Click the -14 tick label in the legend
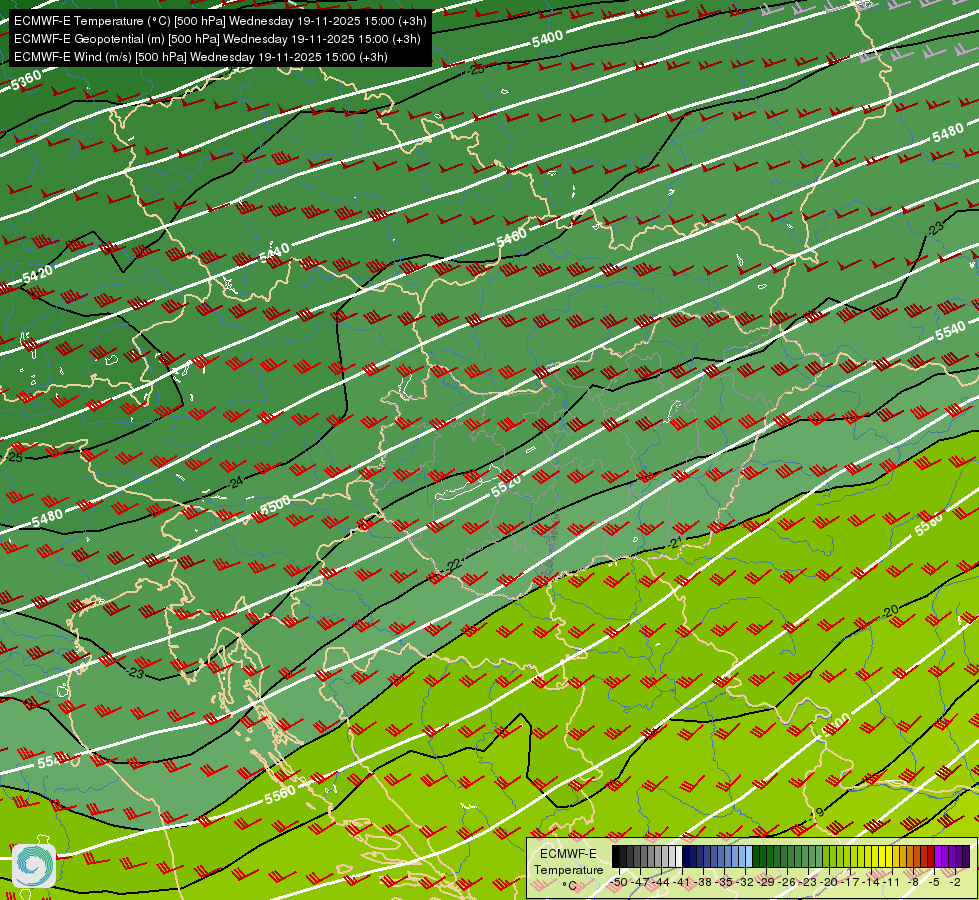This screenshot has width=979, height=900. click(x=872, y=882)
